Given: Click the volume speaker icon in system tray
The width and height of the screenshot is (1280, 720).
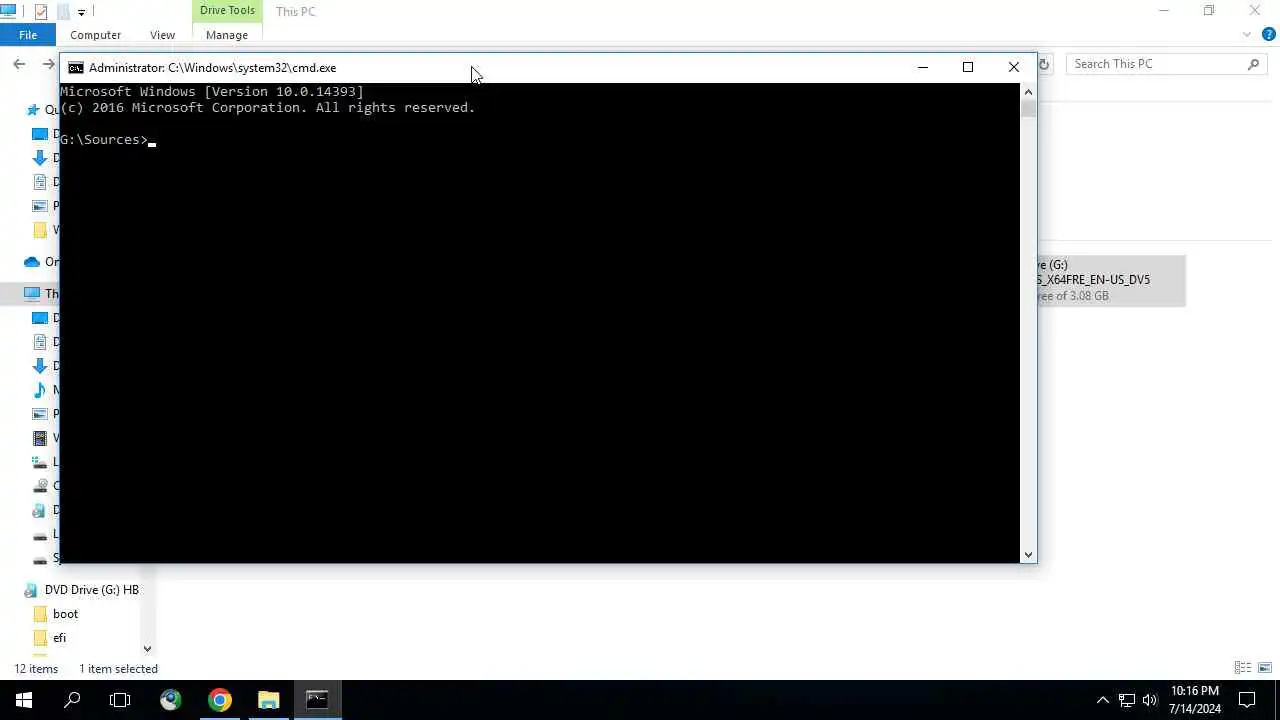Looking at the screenshot, I should (1150, 700).
